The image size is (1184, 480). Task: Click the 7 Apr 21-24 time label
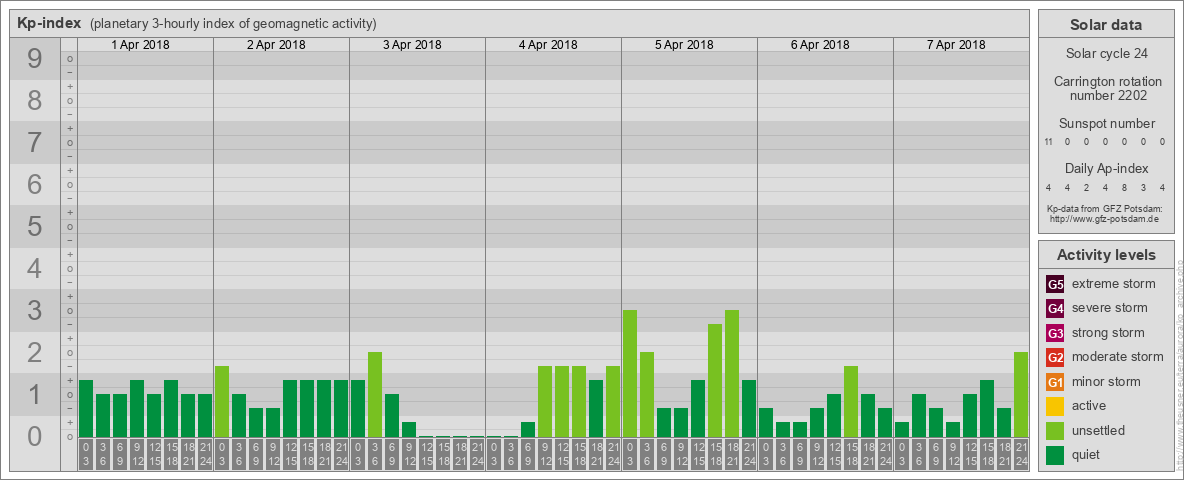pos(1021,456)
